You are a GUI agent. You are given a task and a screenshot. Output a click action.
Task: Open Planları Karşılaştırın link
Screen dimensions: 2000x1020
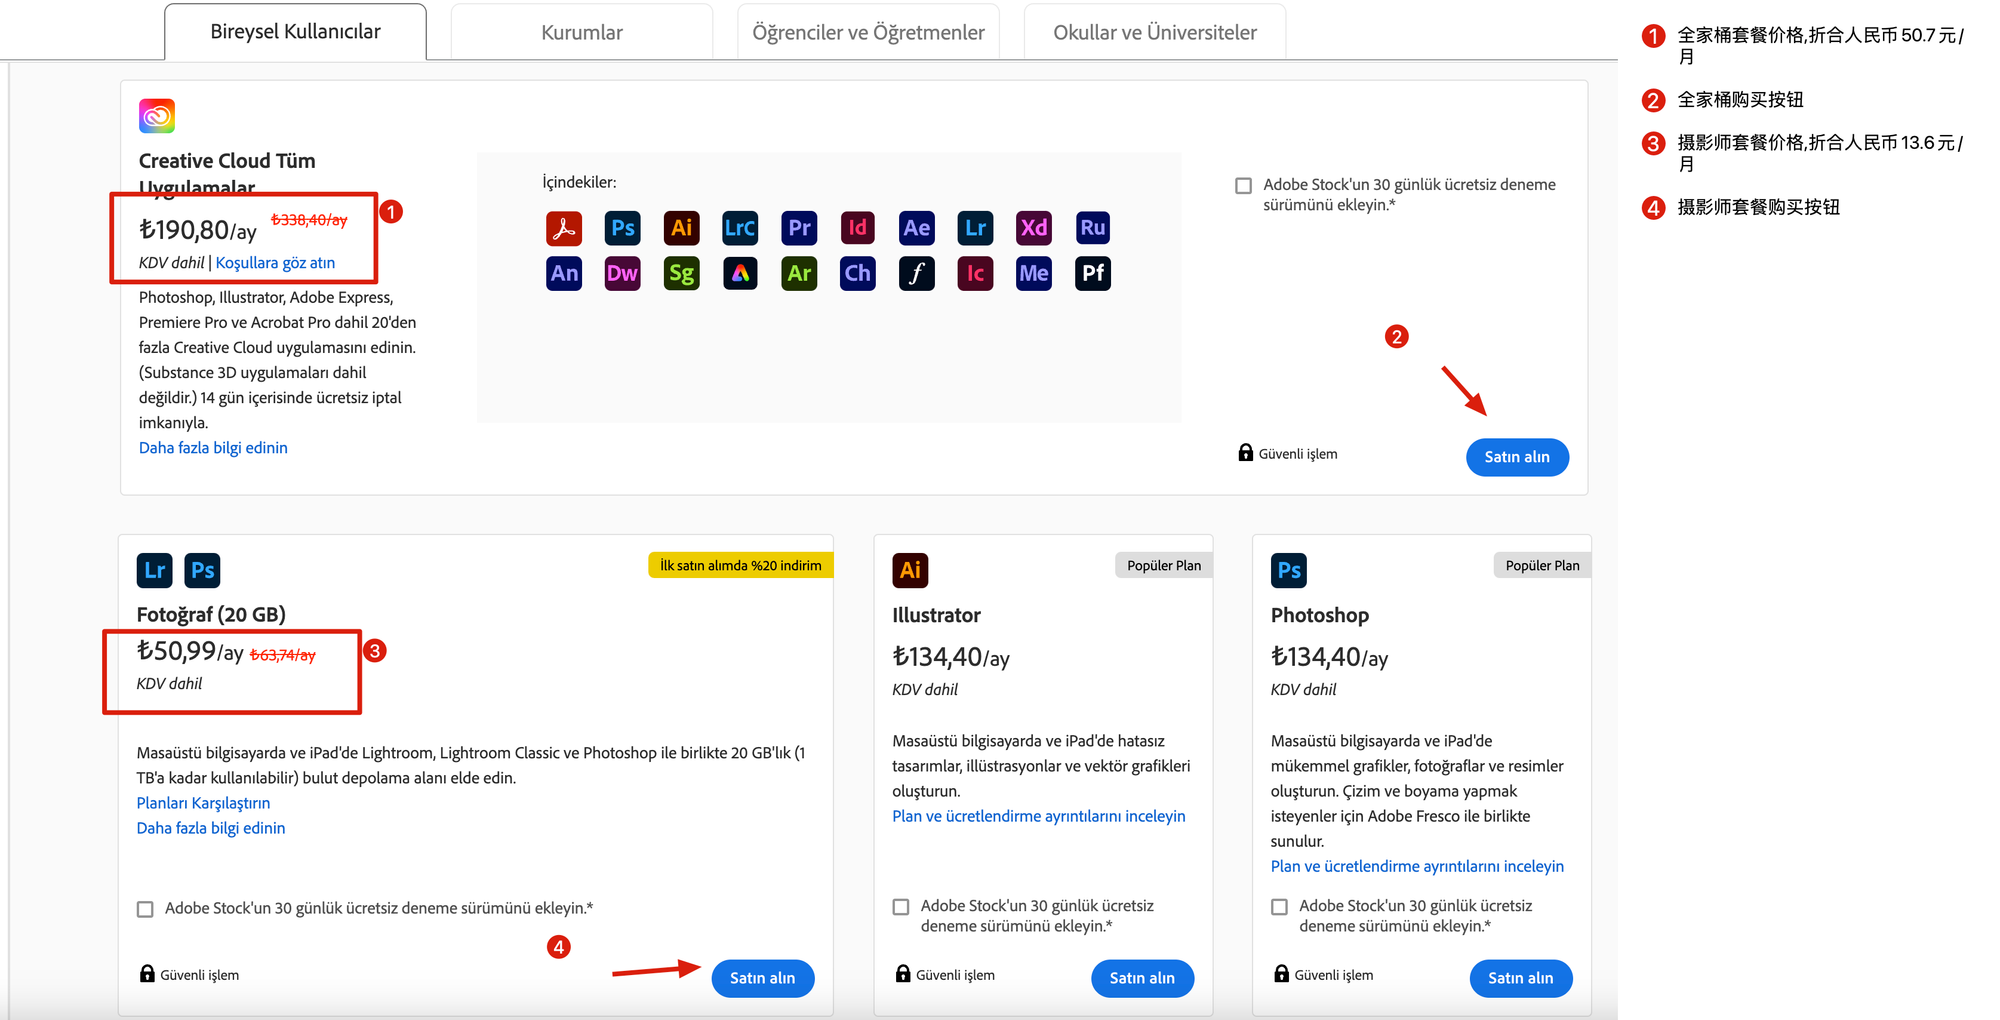(203, 803)
